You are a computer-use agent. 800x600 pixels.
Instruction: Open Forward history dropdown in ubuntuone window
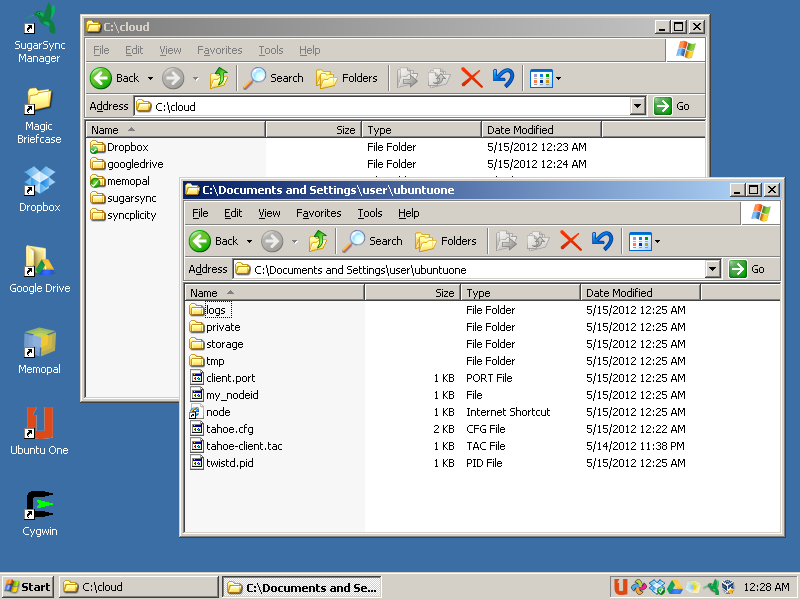294,241
